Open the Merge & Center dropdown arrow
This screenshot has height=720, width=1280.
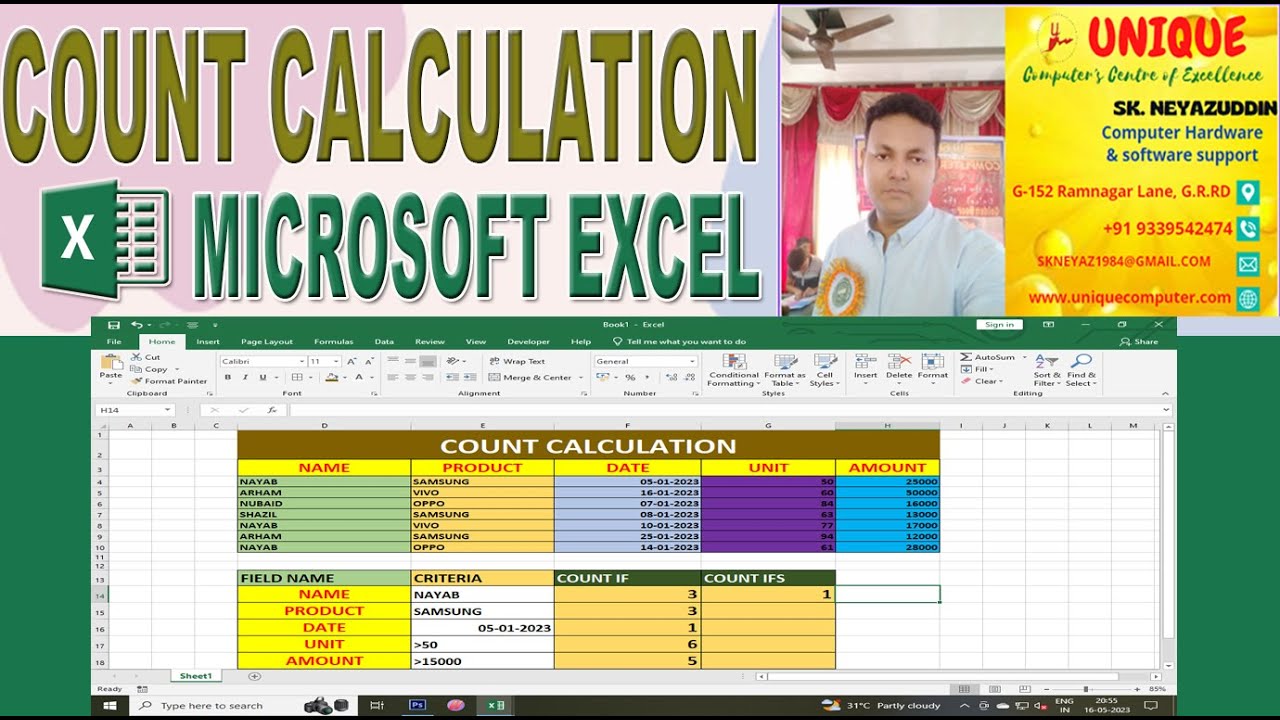point(581,377)
